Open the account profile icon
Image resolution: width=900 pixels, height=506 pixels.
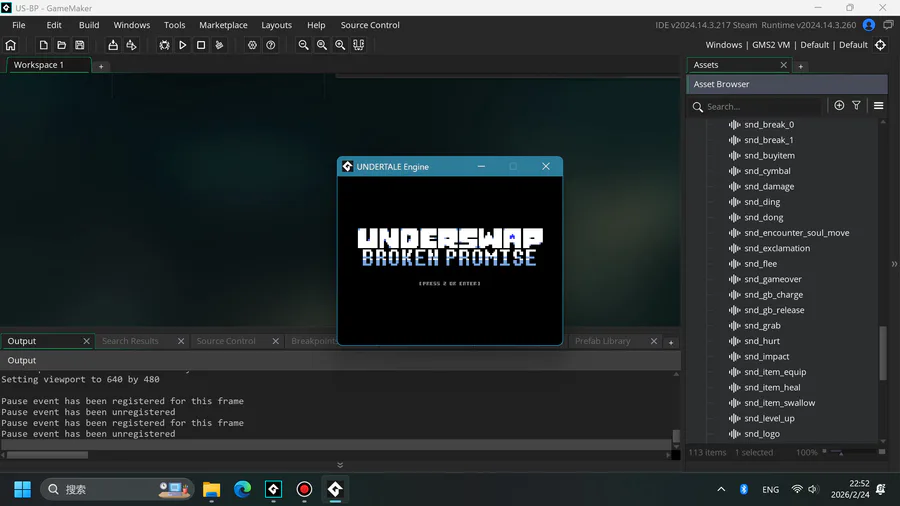tap(868, 25)
